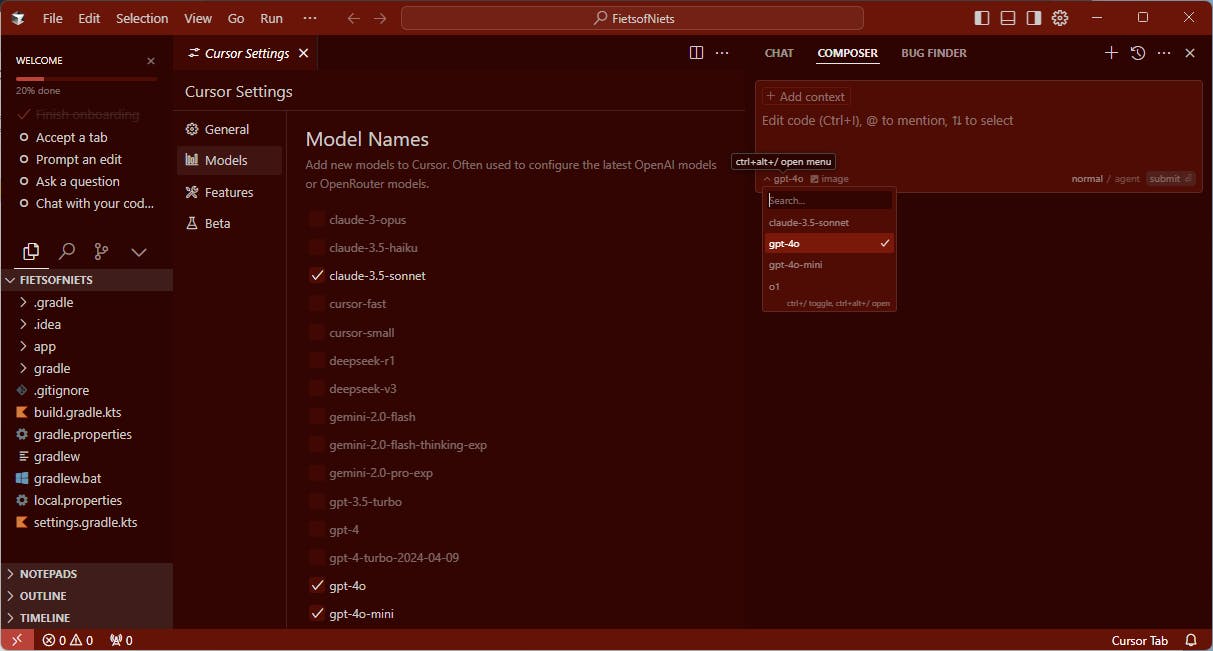
Task: Click the image attach button
Action: coord(829,179)
